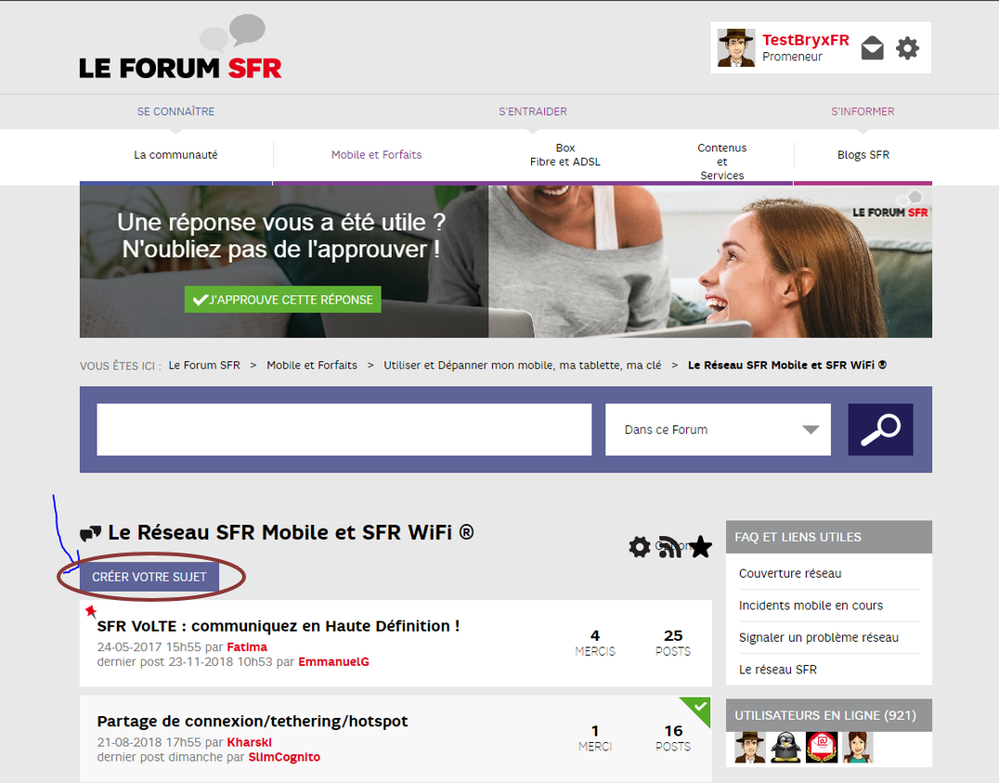
Task: Subscribe to the forum RSS feed
Action: pos(668,547)
